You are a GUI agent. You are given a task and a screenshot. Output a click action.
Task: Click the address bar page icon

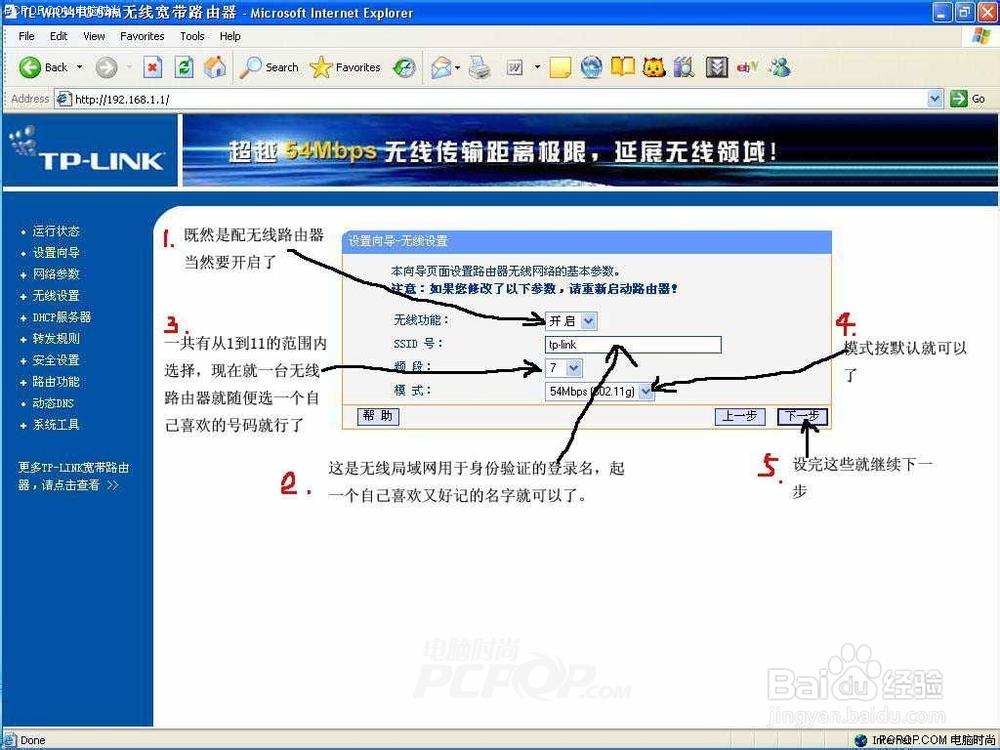point(63,99)
